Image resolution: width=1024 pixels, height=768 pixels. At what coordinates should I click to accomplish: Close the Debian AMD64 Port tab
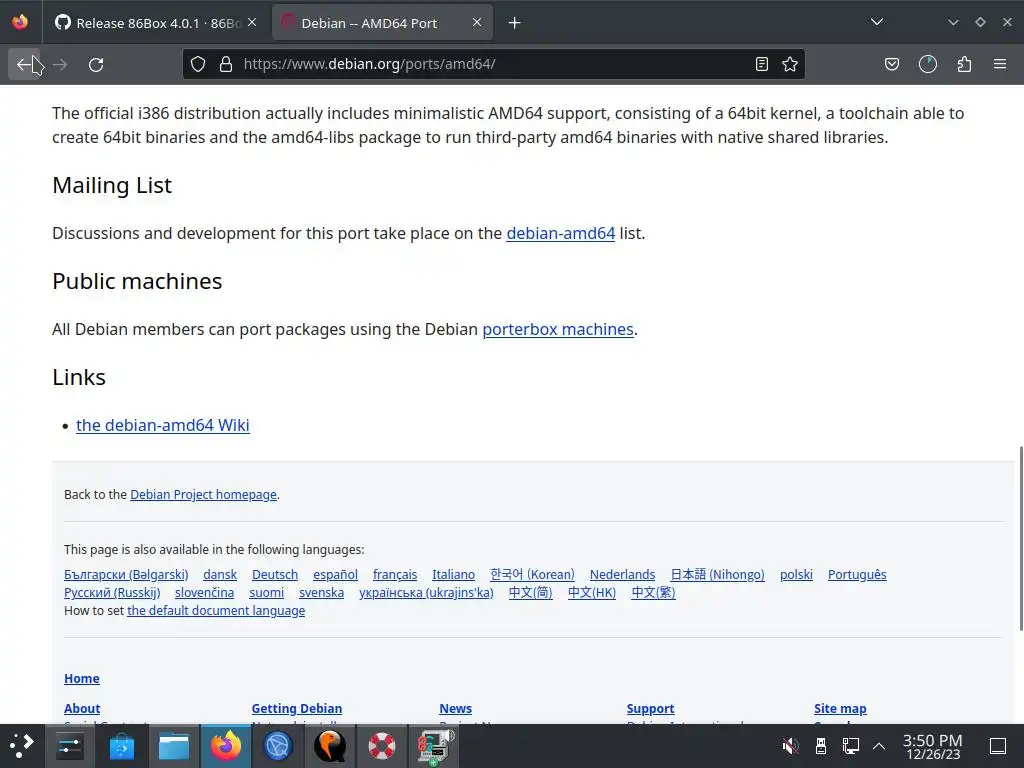477,22
